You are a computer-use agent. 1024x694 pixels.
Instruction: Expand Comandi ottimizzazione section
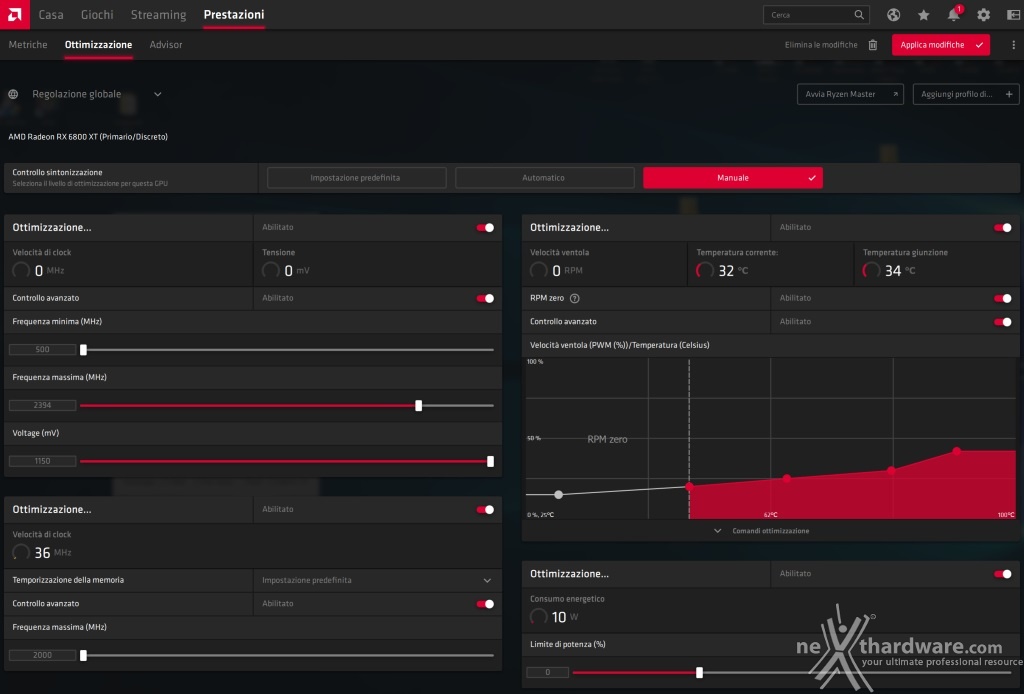[x=763, y=531]
